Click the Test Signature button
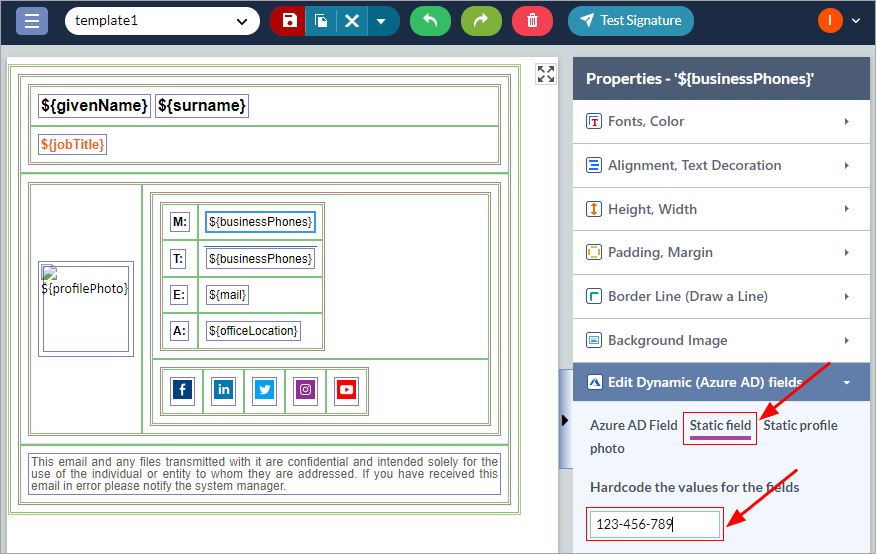876x554 pixels. click(x=631, y=21)
